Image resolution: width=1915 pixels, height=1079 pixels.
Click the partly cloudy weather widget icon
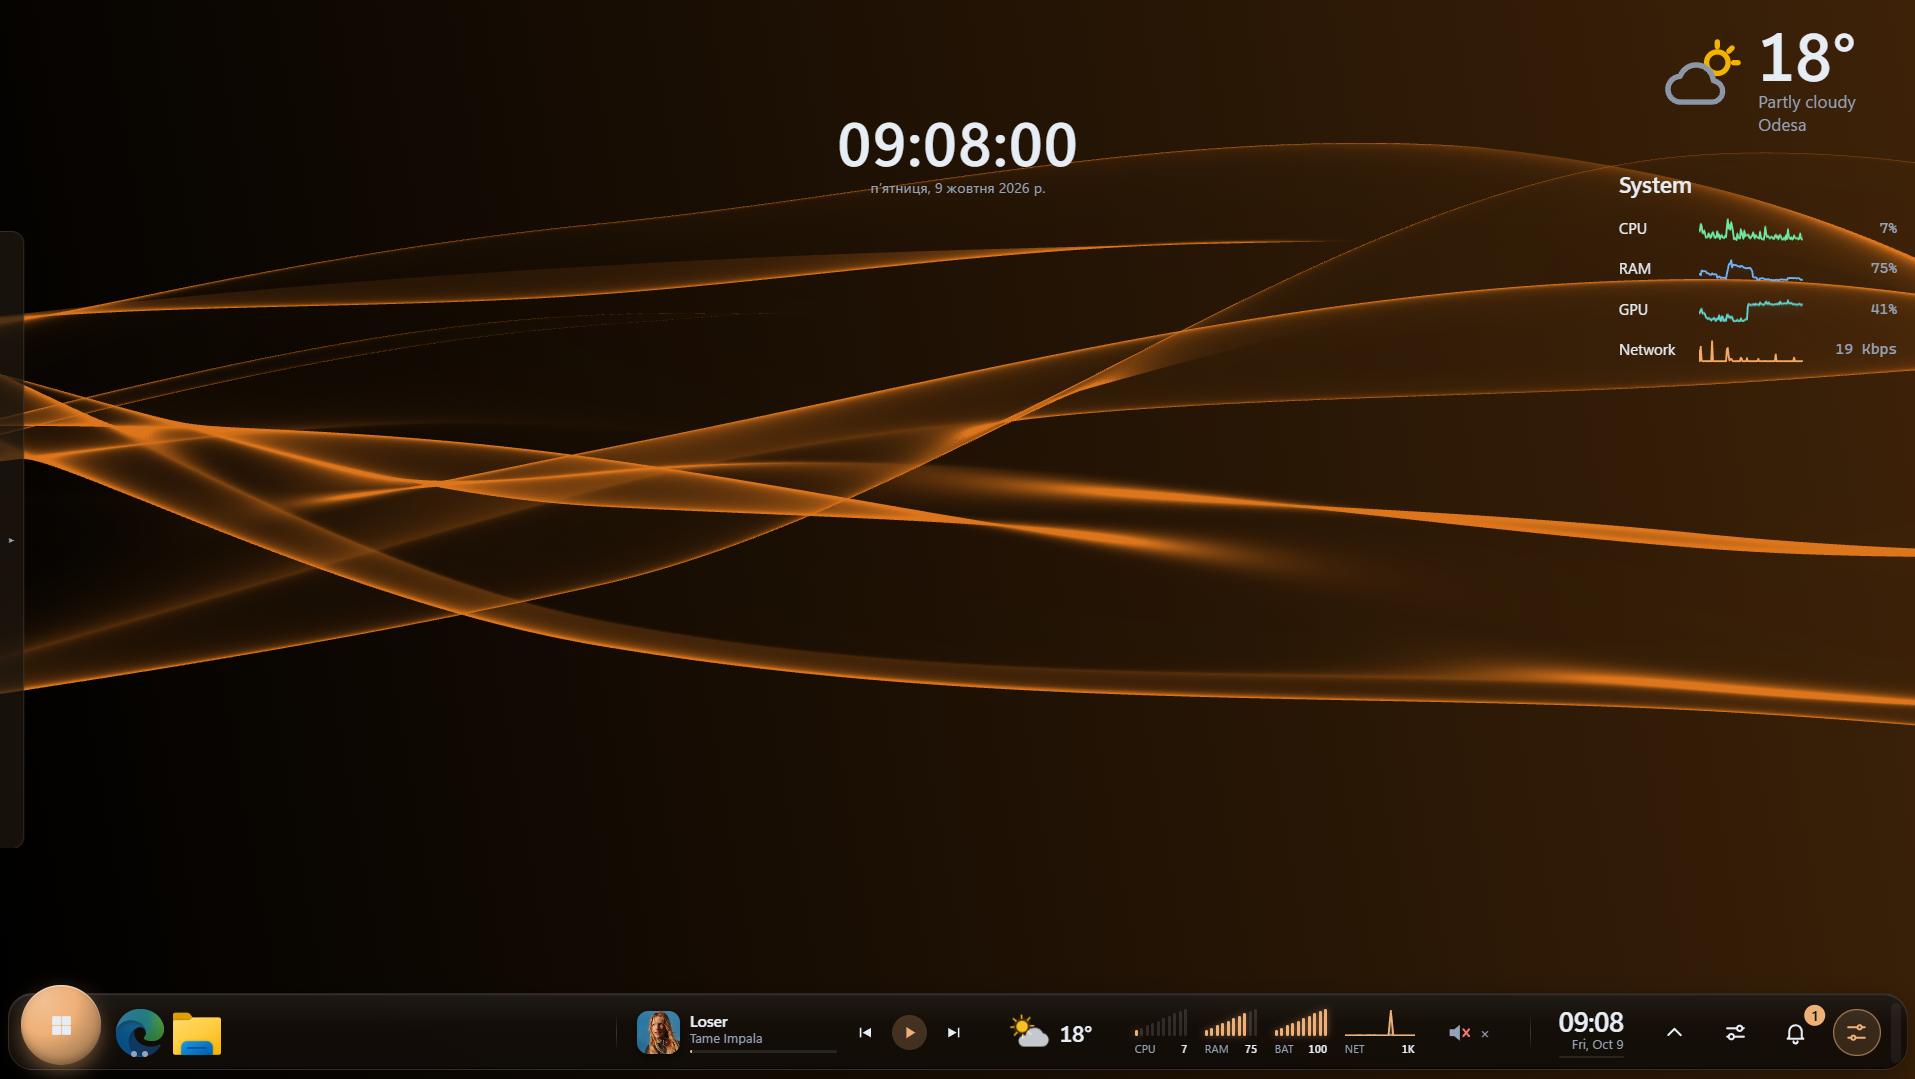(x=1703, y=72)
